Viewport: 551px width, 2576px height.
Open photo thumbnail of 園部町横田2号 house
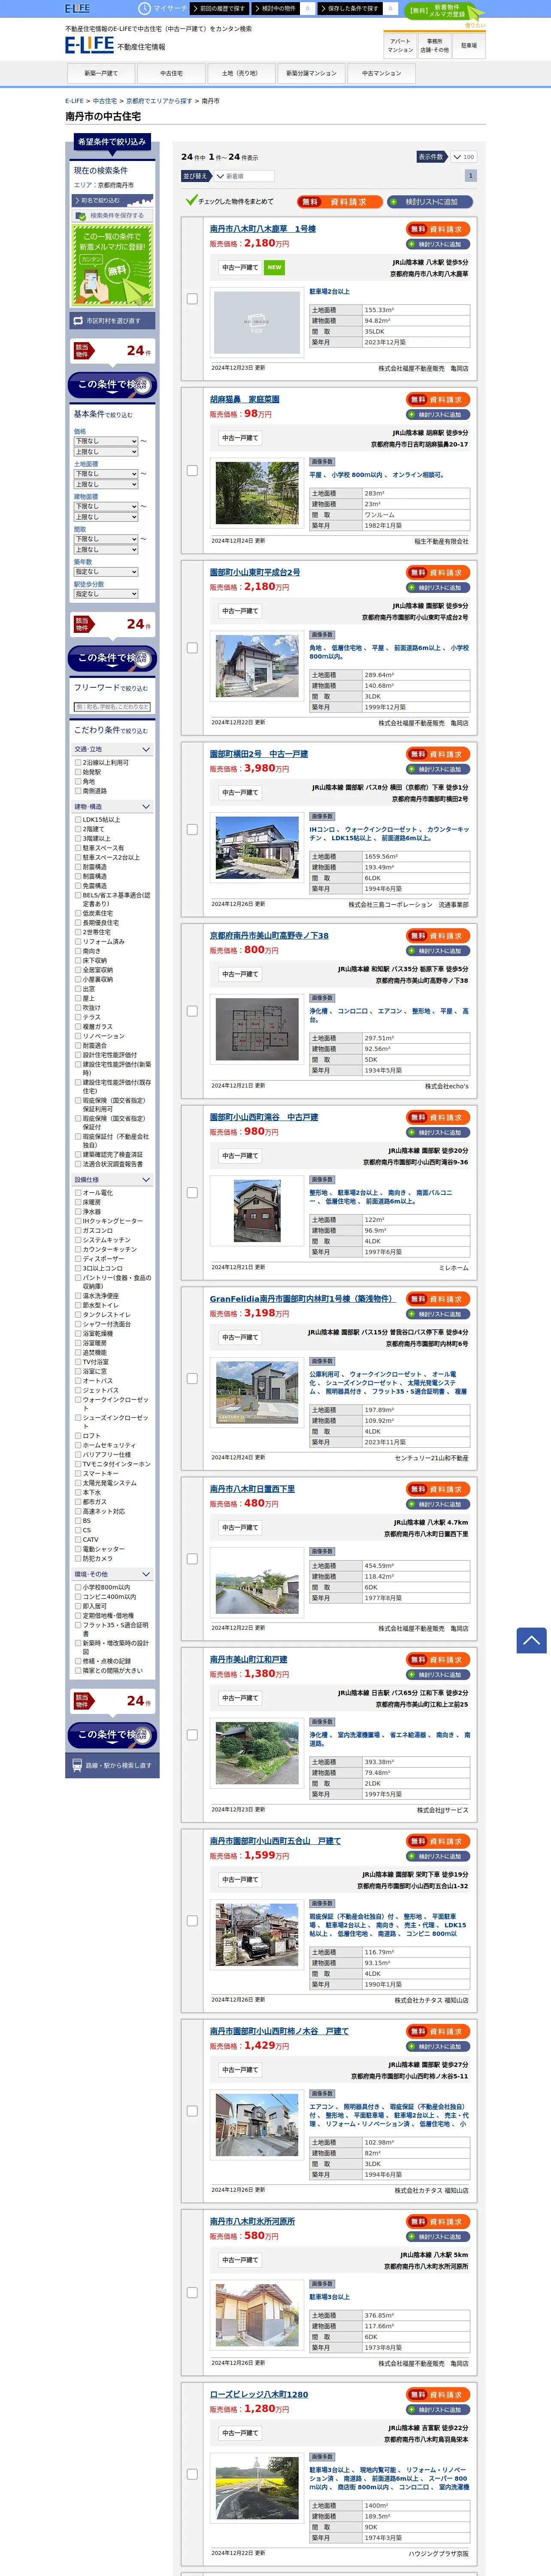257,847
